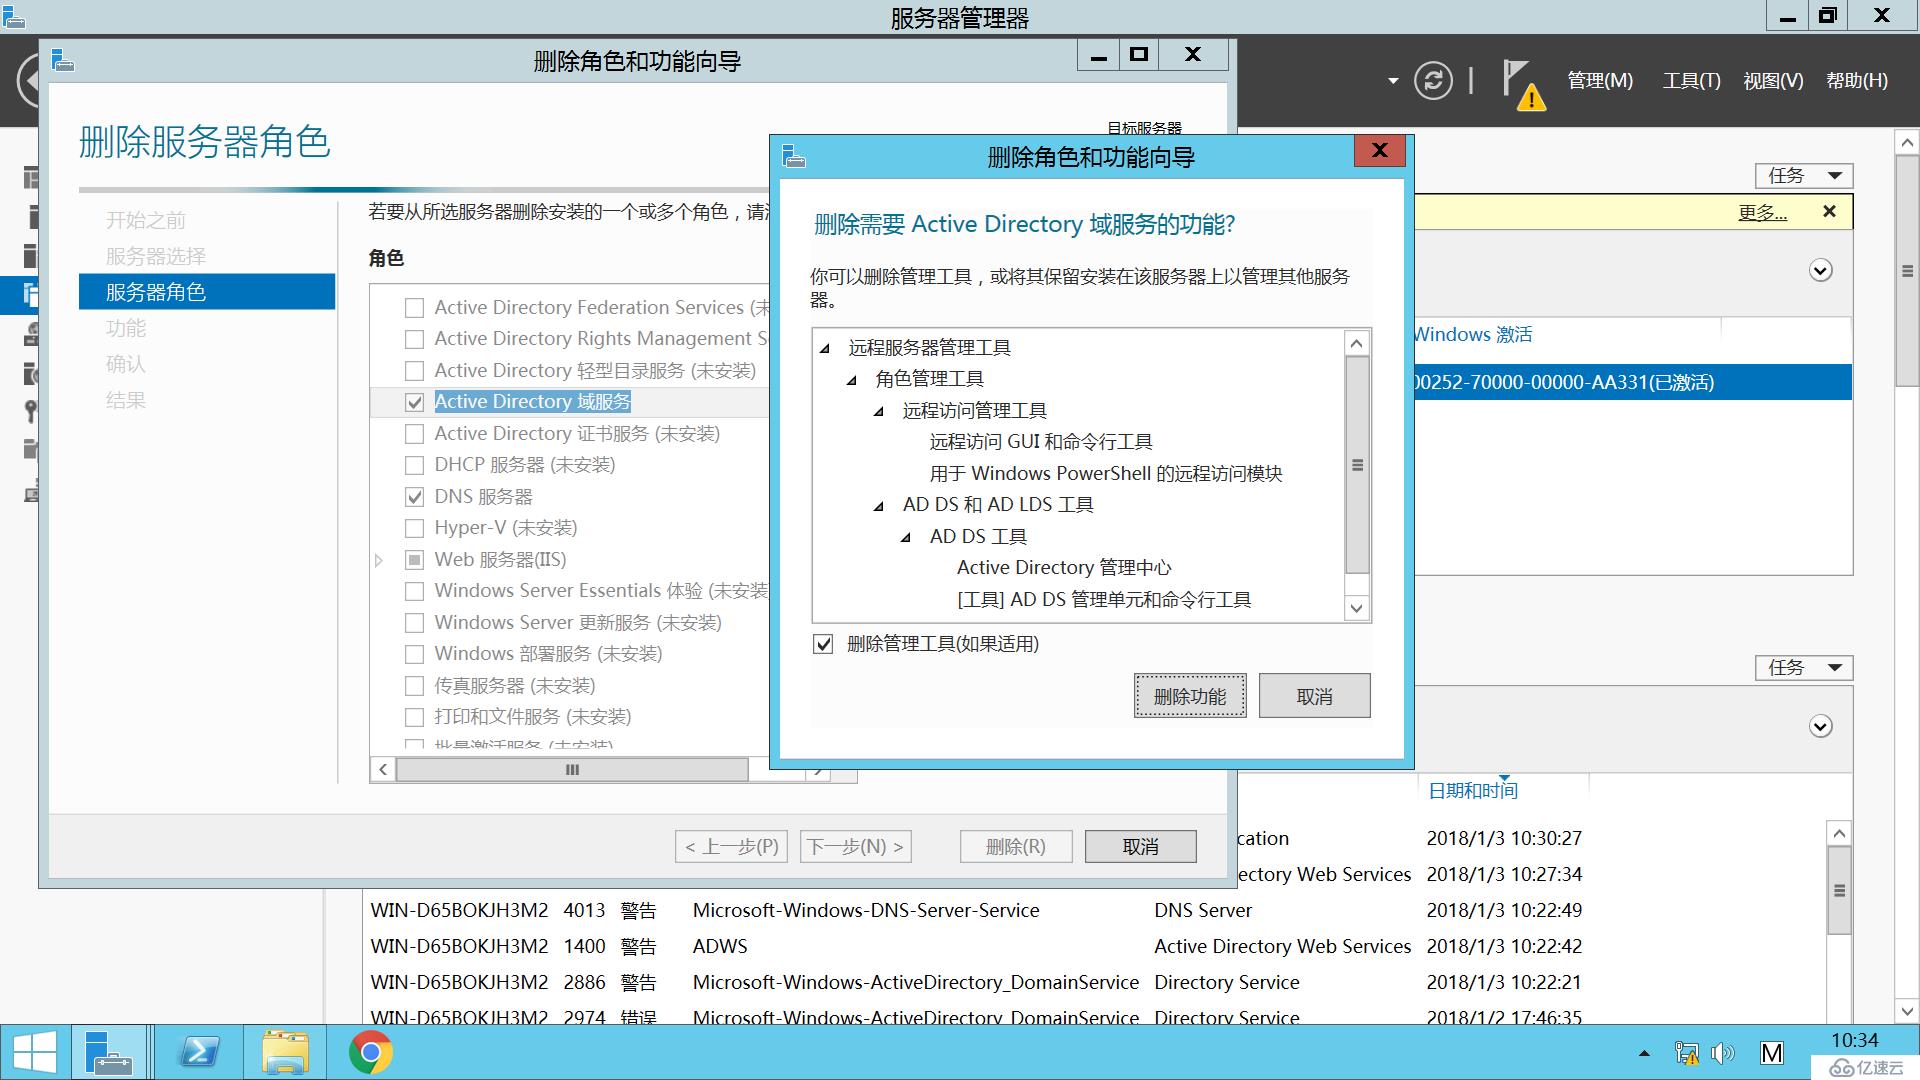
Task: Open the 帮助(H) menu
Action: coord(1857,81)
